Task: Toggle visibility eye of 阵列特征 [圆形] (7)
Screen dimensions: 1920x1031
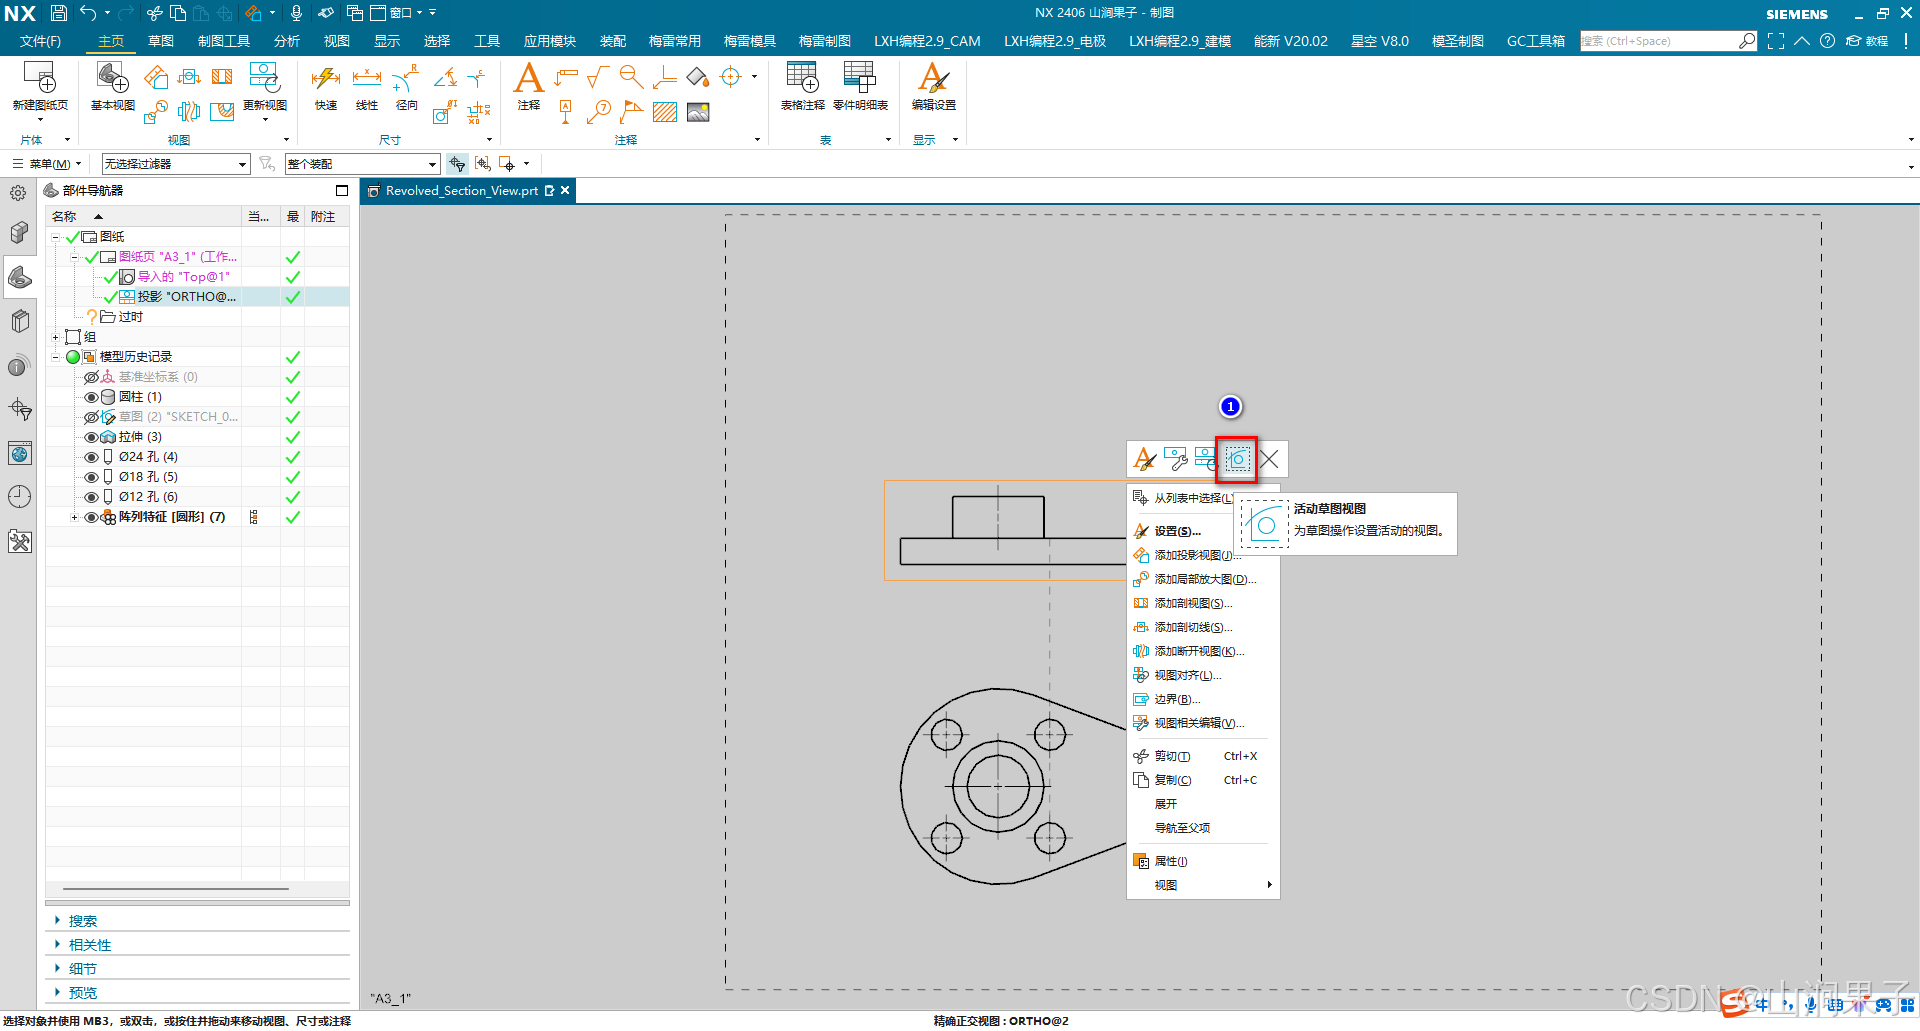Action: tap(91, 517)
